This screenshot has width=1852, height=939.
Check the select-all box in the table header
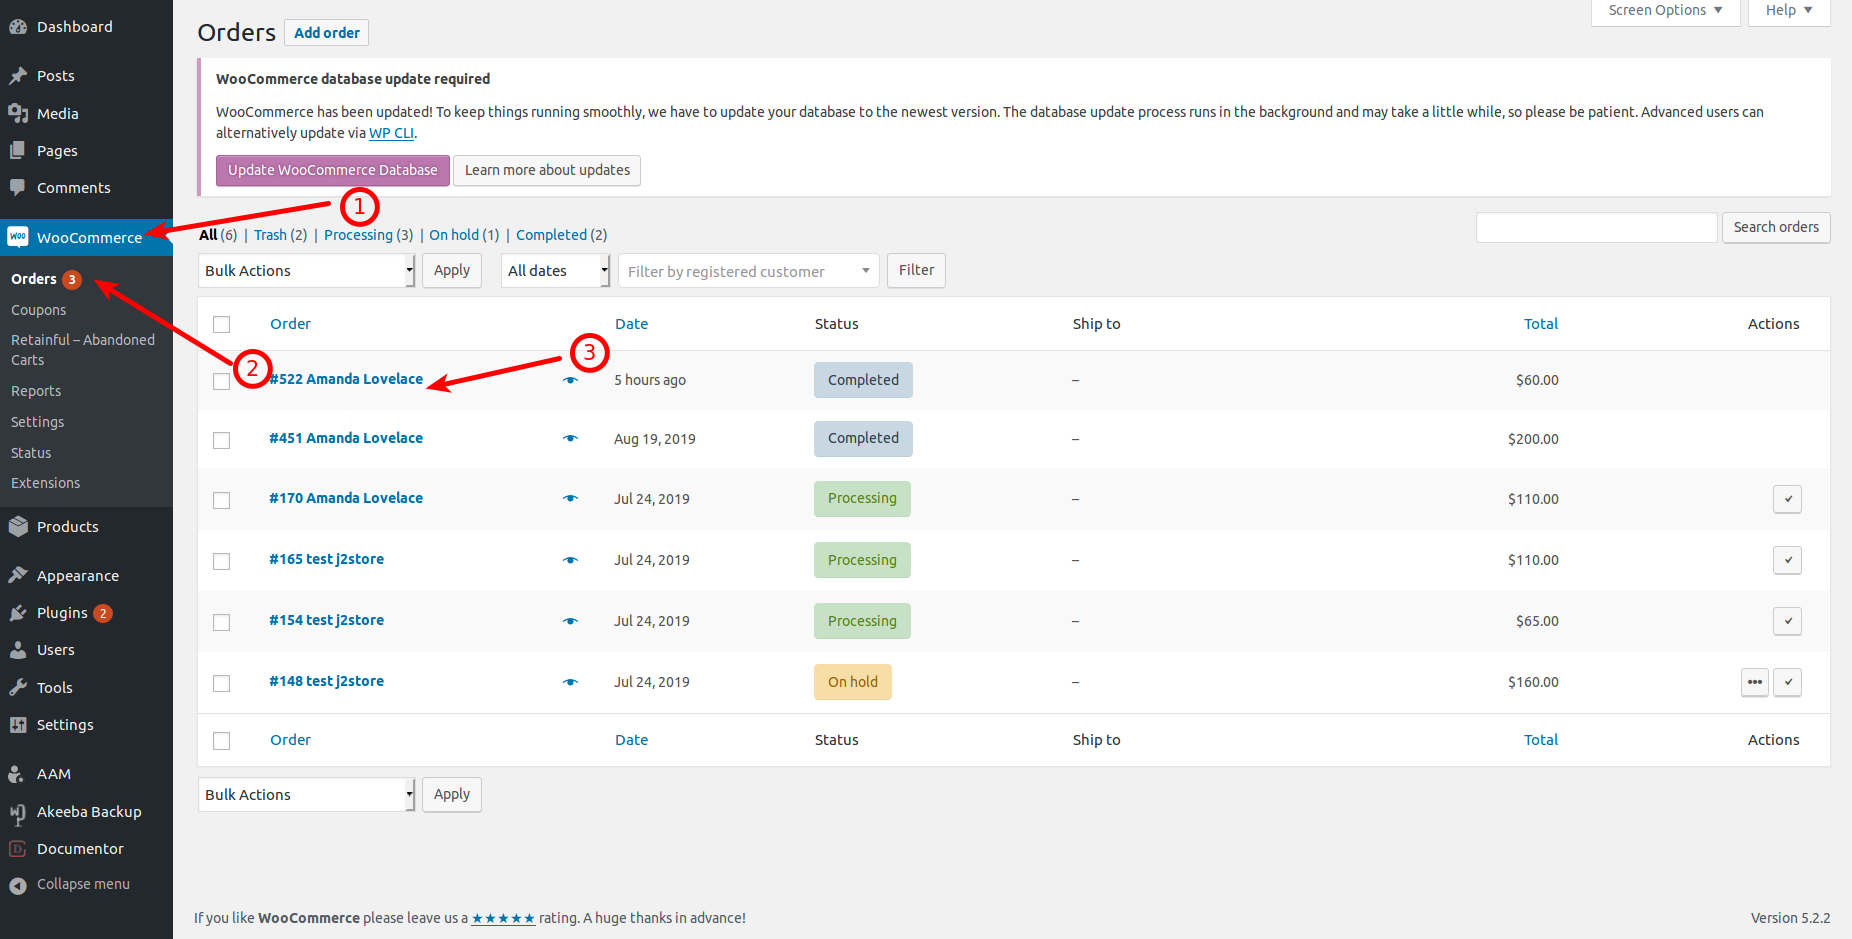[222, 324]
